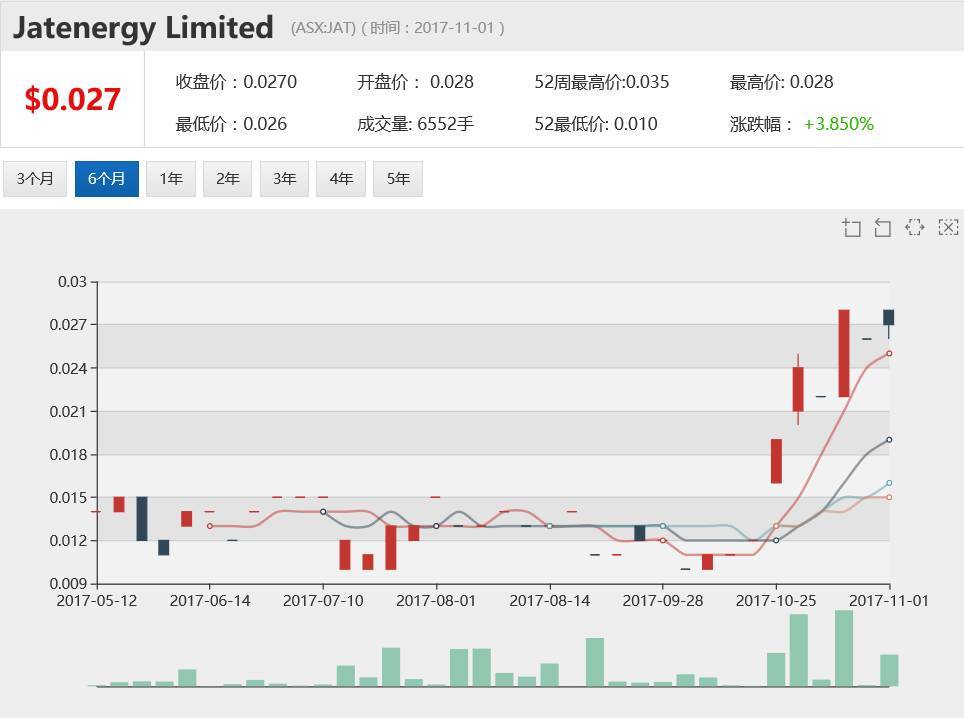Click the 0.012 y-axis label
964x718 pixels.
coord(68,540)
